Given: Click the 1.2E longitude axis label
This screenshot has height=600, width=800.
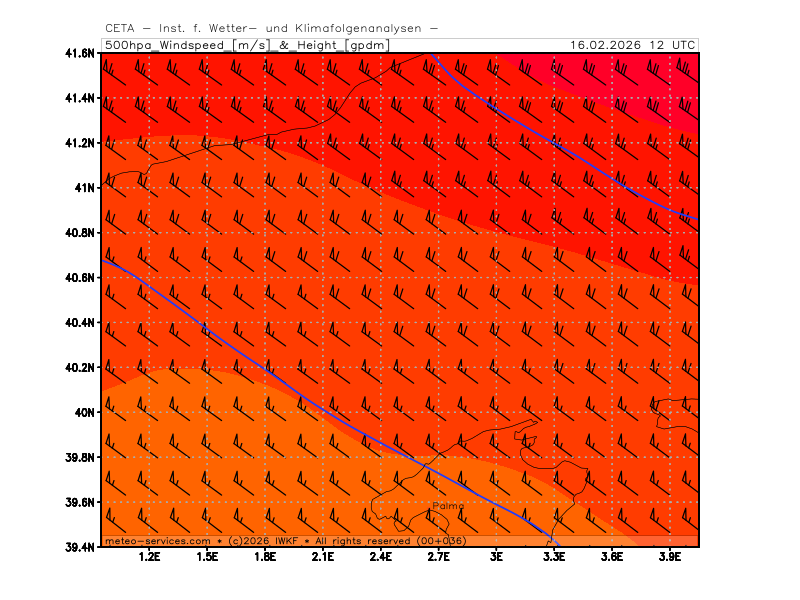Looking at the screenshot, I should coord(150,557).
